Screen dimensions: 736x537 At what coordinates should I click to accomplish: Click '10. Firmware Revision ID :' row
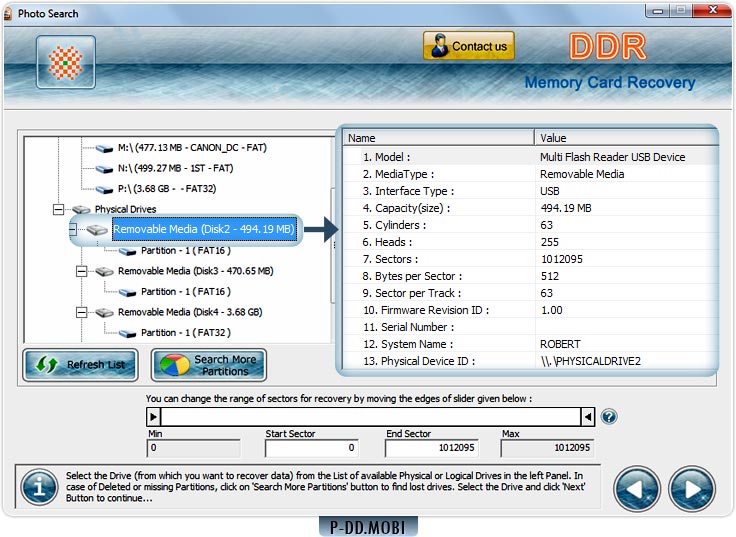click(530, 310)
